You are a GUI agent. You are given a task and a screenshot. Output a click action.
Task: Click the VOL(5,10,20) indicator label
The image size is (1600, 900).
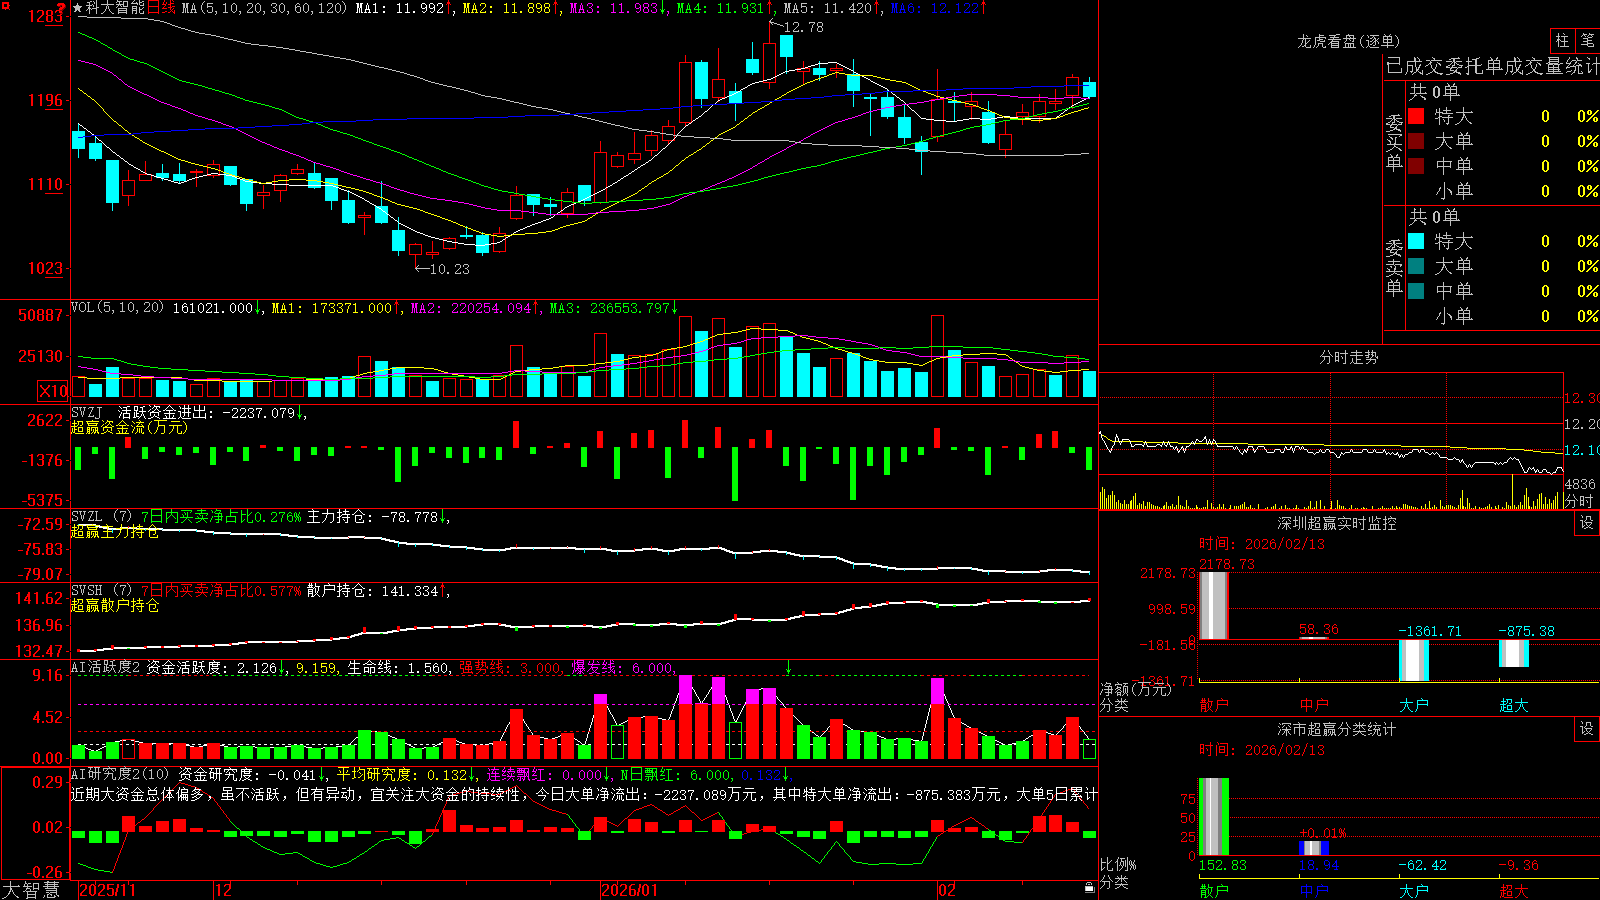pos(118,308)
